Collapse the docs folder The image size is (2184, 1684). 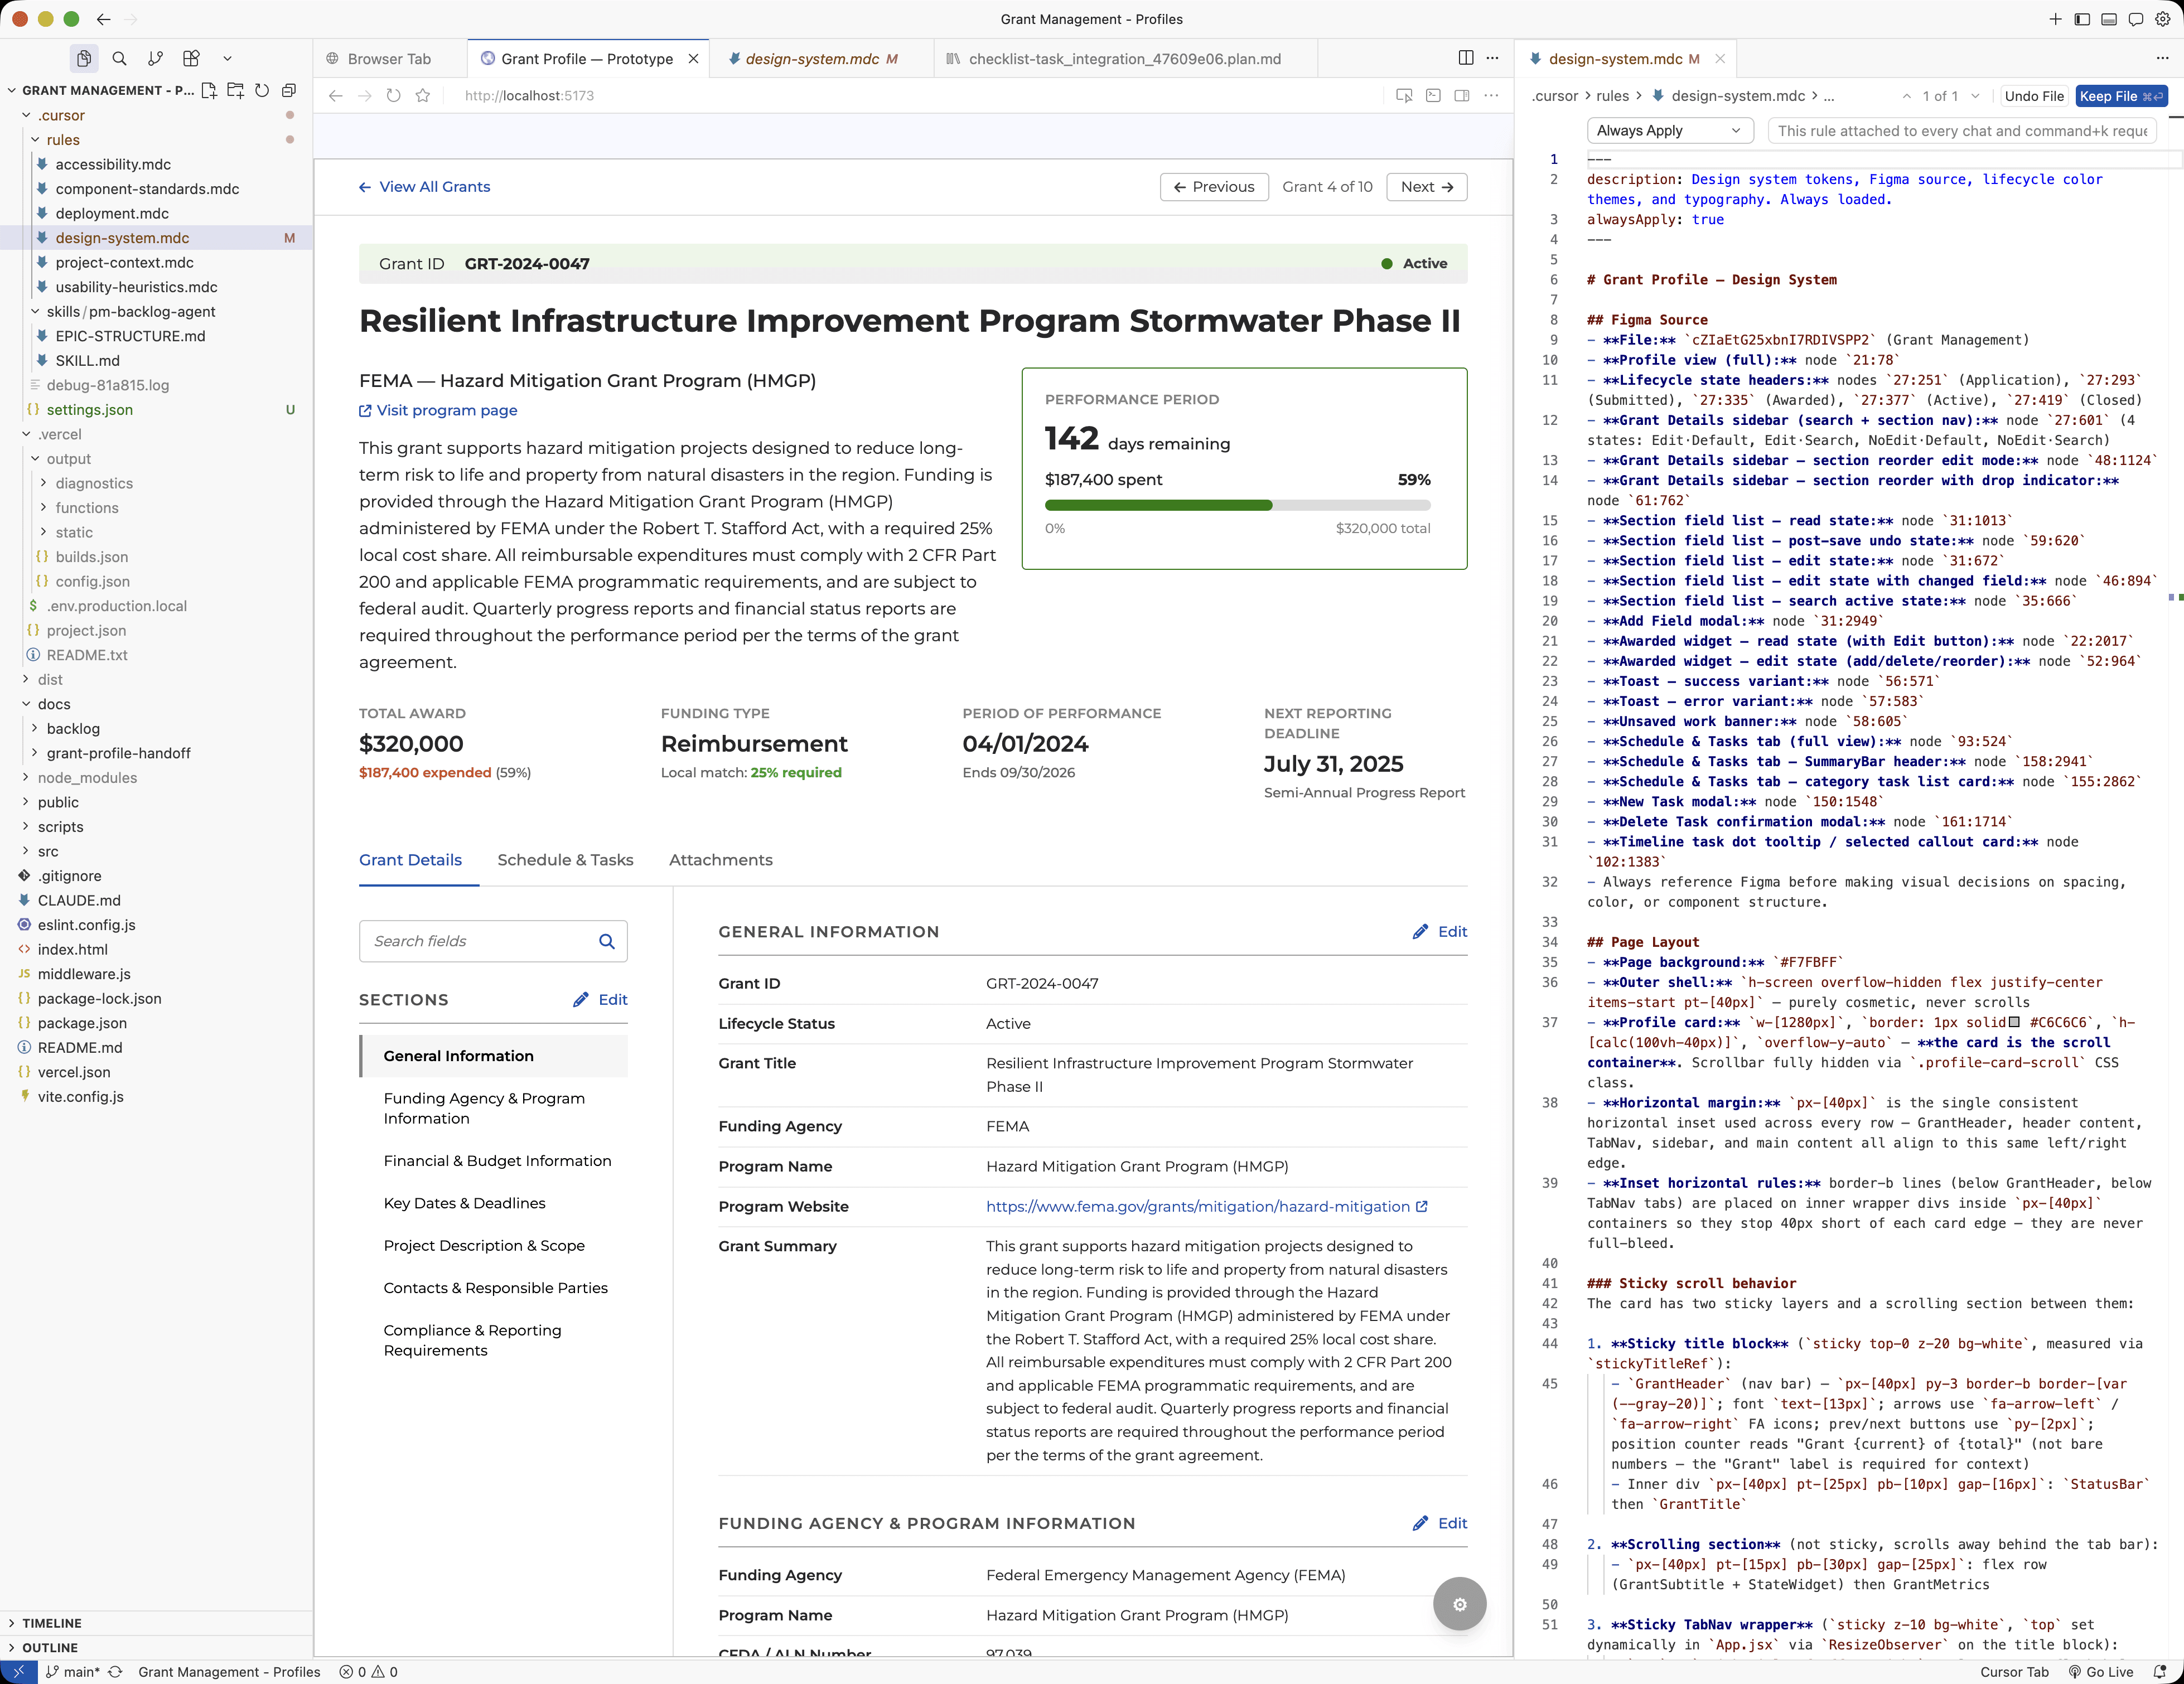[x=54, y=704]
